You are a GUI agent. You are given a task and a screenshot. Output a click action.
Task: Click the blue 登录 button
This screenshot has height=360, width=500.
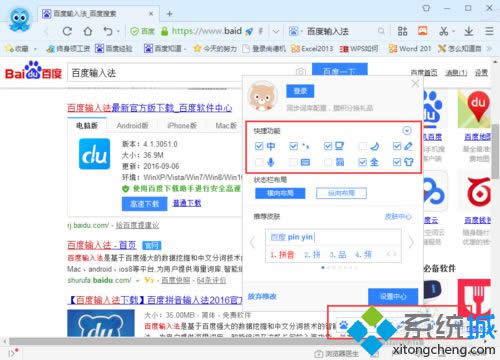click(x=300, y=91)
